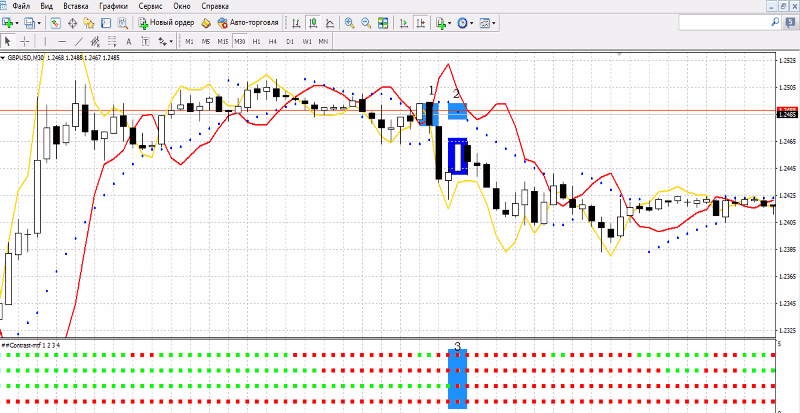Open the MetaEditor book icon
The height and width of the screenshot is (413, 800).
[206, 23]
